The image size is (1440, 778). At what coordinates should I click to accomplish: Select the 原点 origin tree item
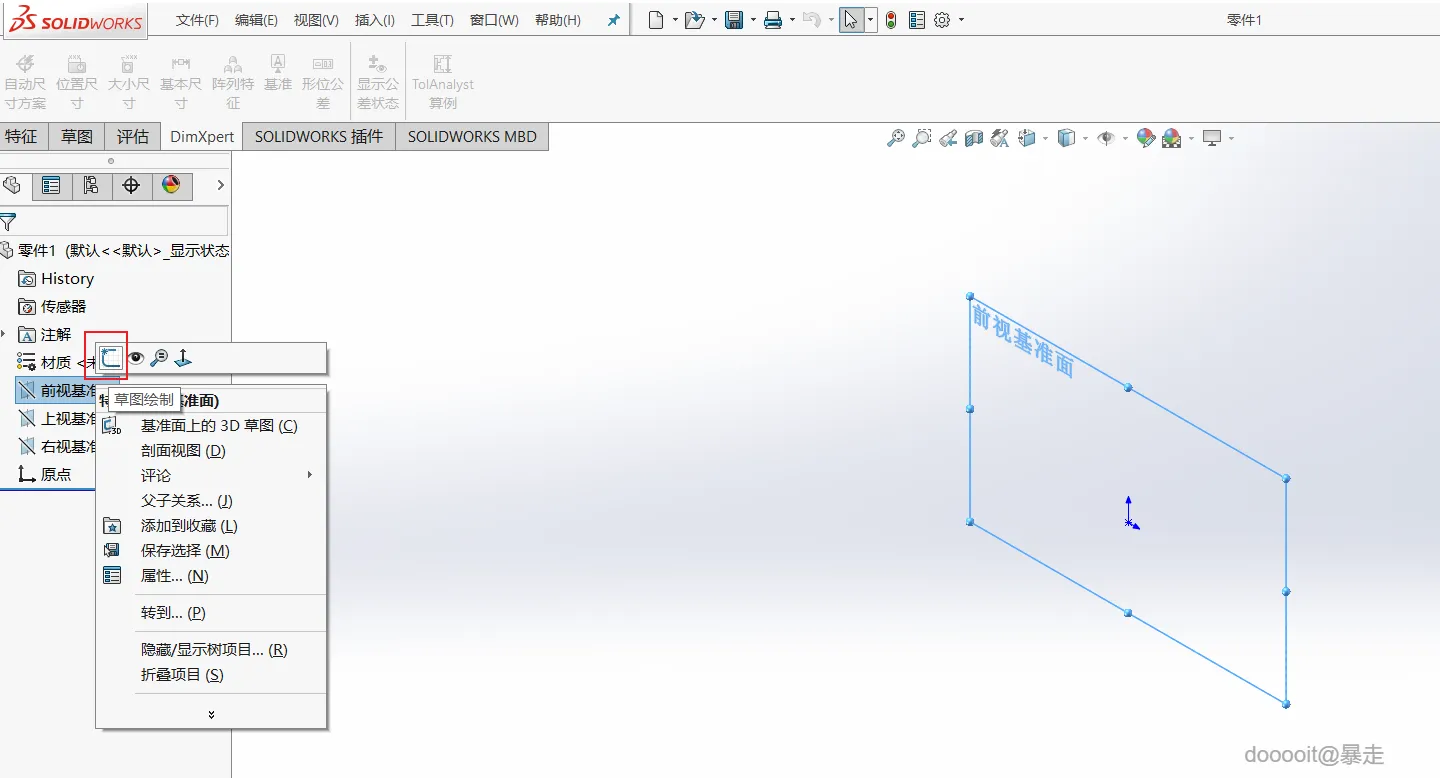45,475
